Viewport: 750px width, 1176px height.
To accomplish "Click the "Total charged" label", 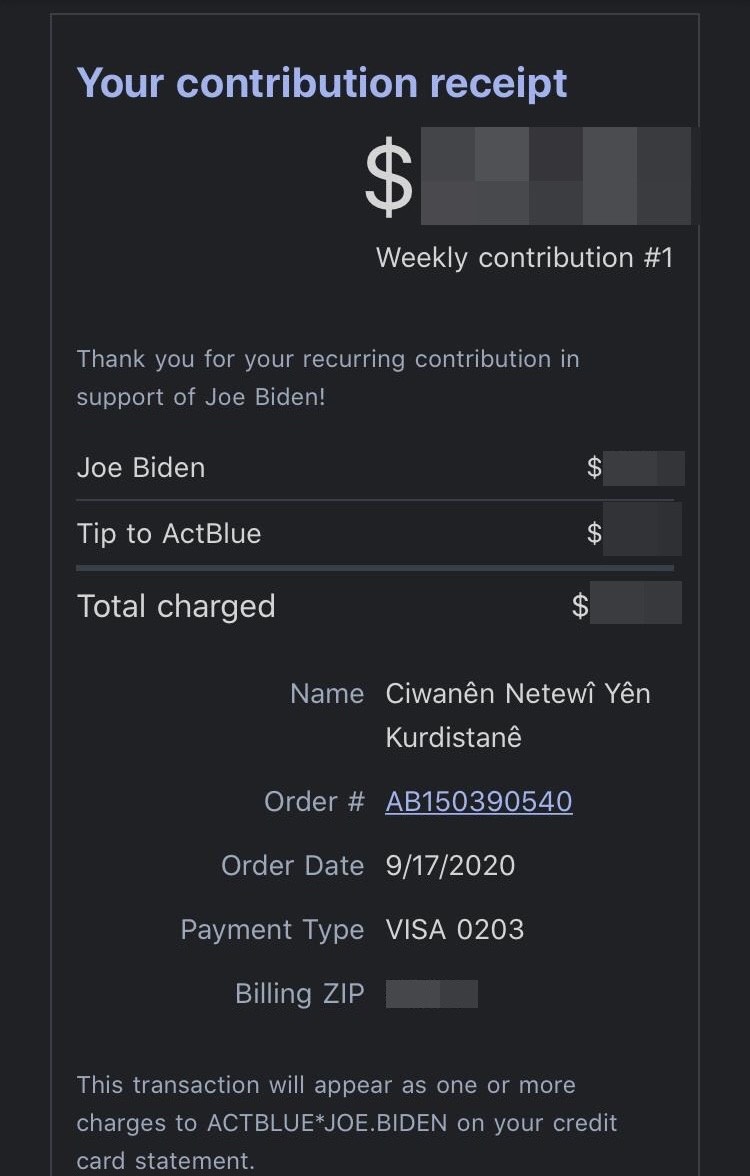I will [176, 607].
